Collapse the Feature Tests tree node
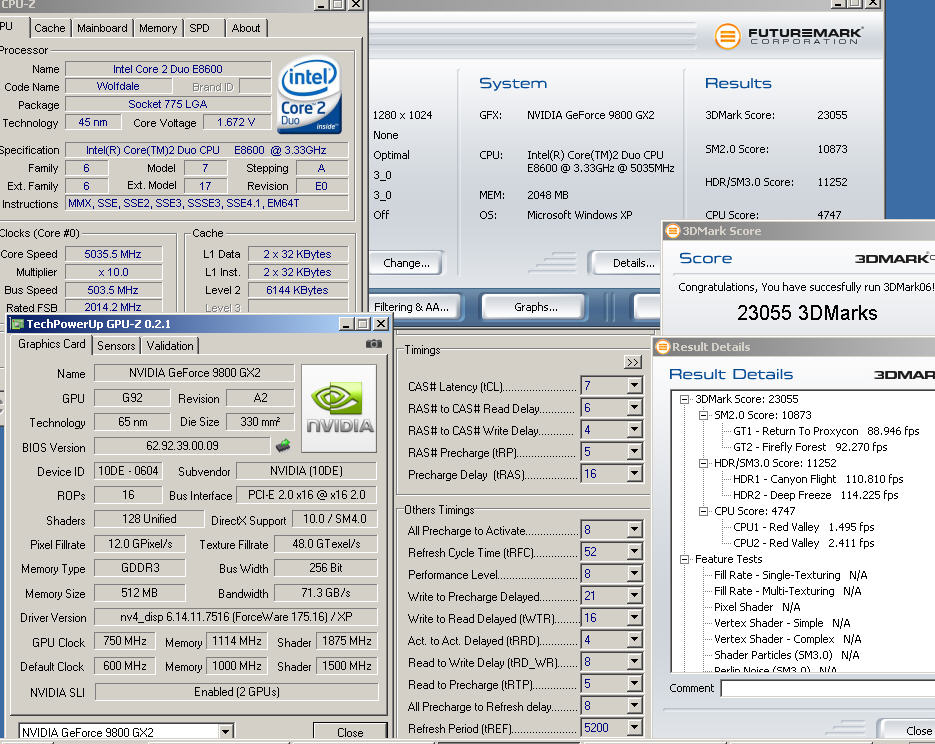935x744 pixels. click(x=685, y=559)
